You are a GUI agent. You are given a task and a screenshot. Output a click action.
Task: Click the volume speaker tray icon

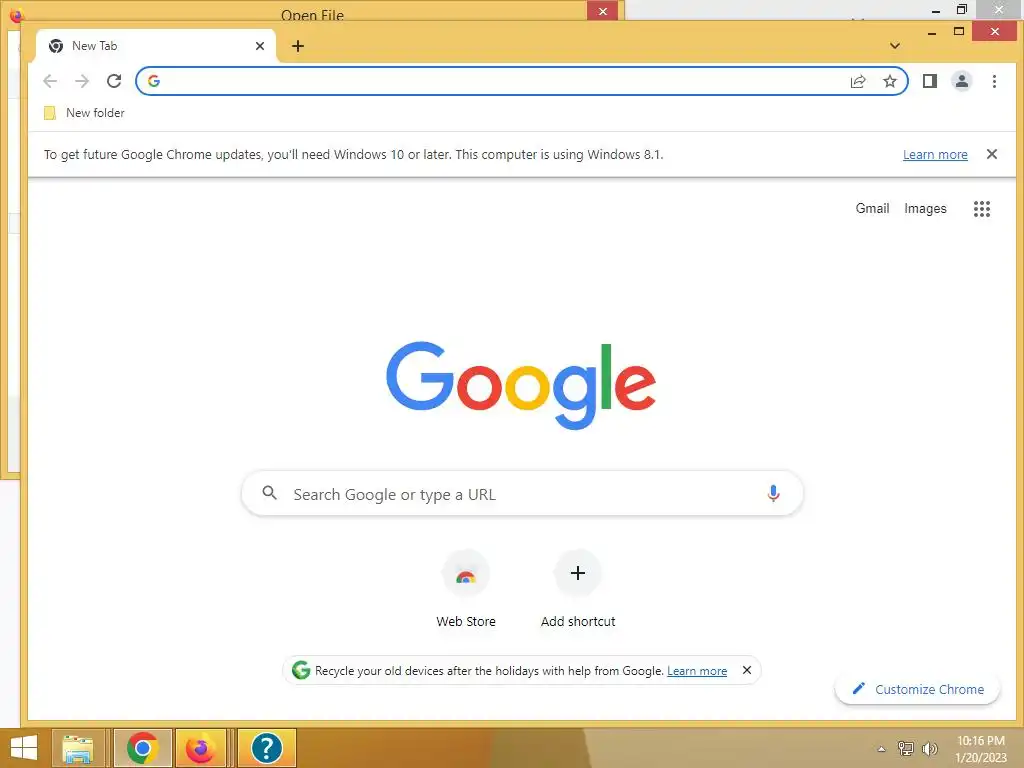(x=929, y=748)
